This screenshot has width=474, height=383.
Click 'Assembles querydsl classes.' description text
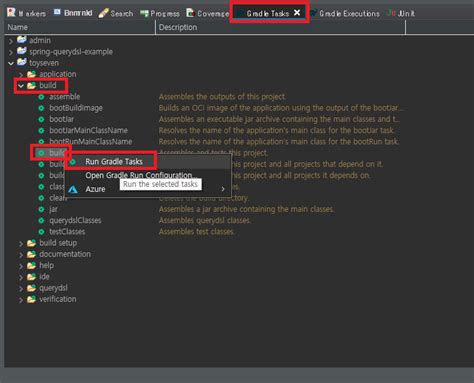pyautogui.click(x=205, y=221)
